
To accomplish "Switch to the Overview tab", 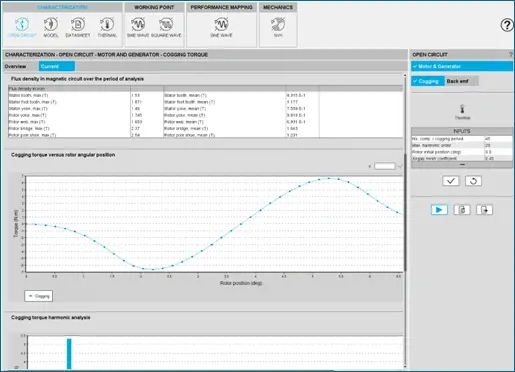I will [15, 66].
